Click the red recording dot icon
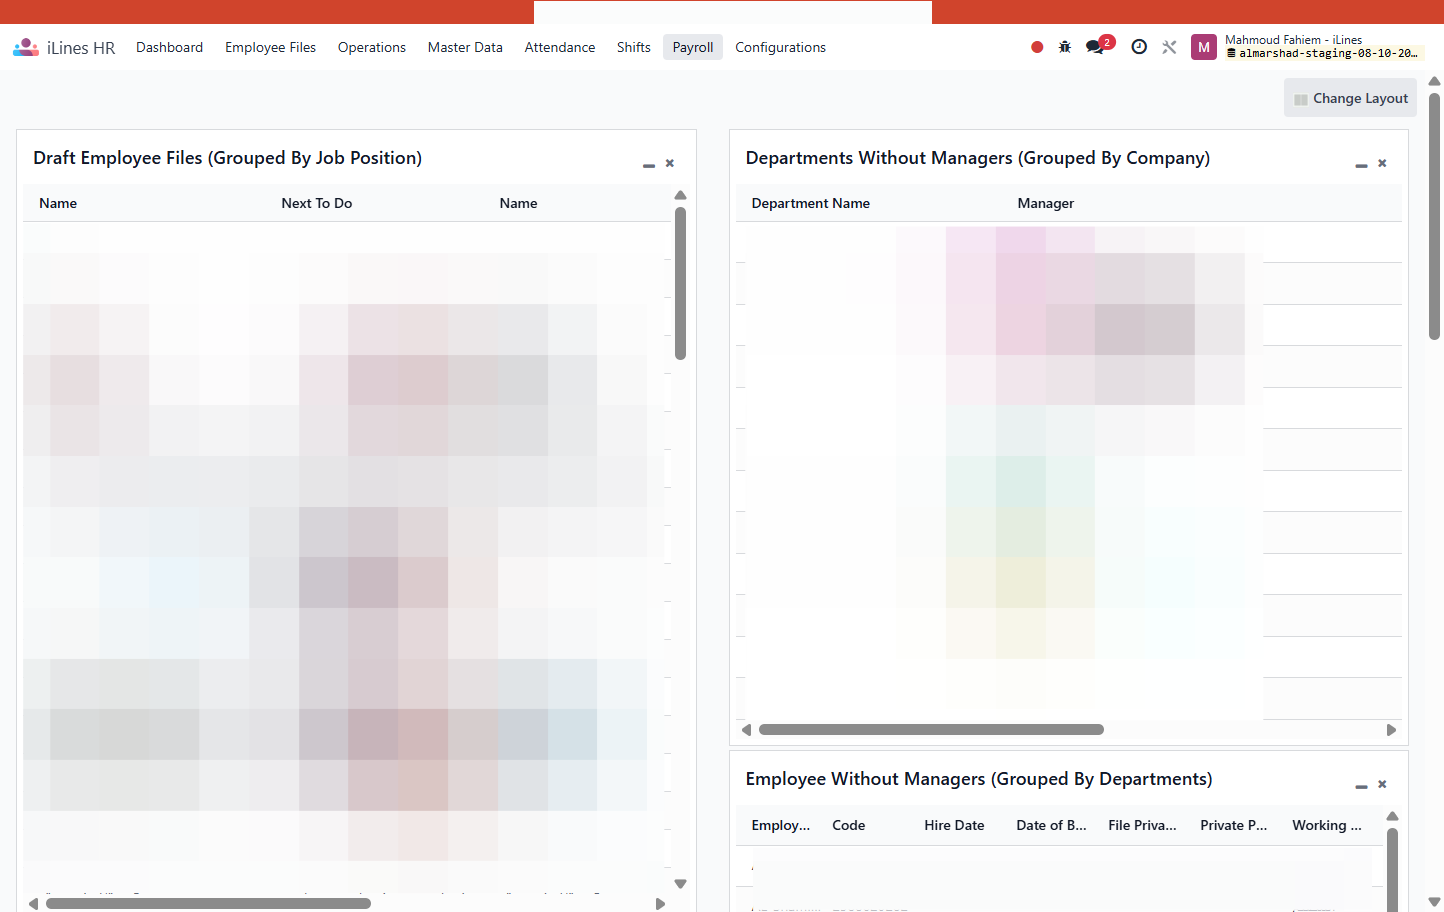This screenshot has width=1444, height=912. (x=1037, y=47)
